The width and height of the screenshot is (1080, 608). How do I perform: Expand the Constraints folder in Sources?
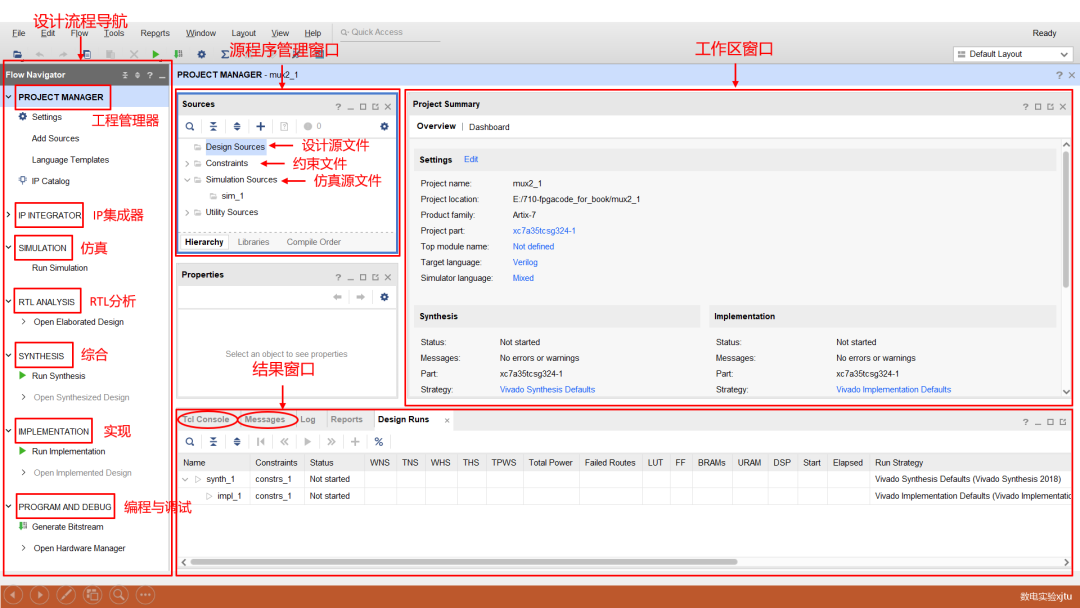click(187, 163)
